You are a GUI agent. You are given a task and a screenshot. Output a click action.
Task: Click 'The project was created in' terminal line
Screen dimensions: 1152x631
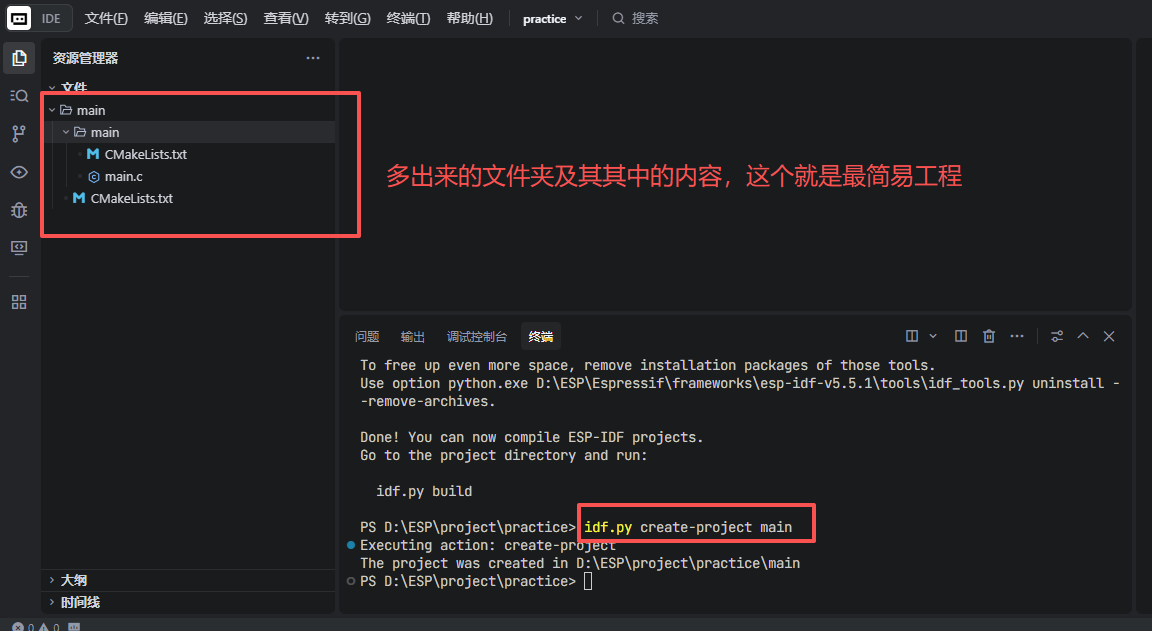(580, 563)
